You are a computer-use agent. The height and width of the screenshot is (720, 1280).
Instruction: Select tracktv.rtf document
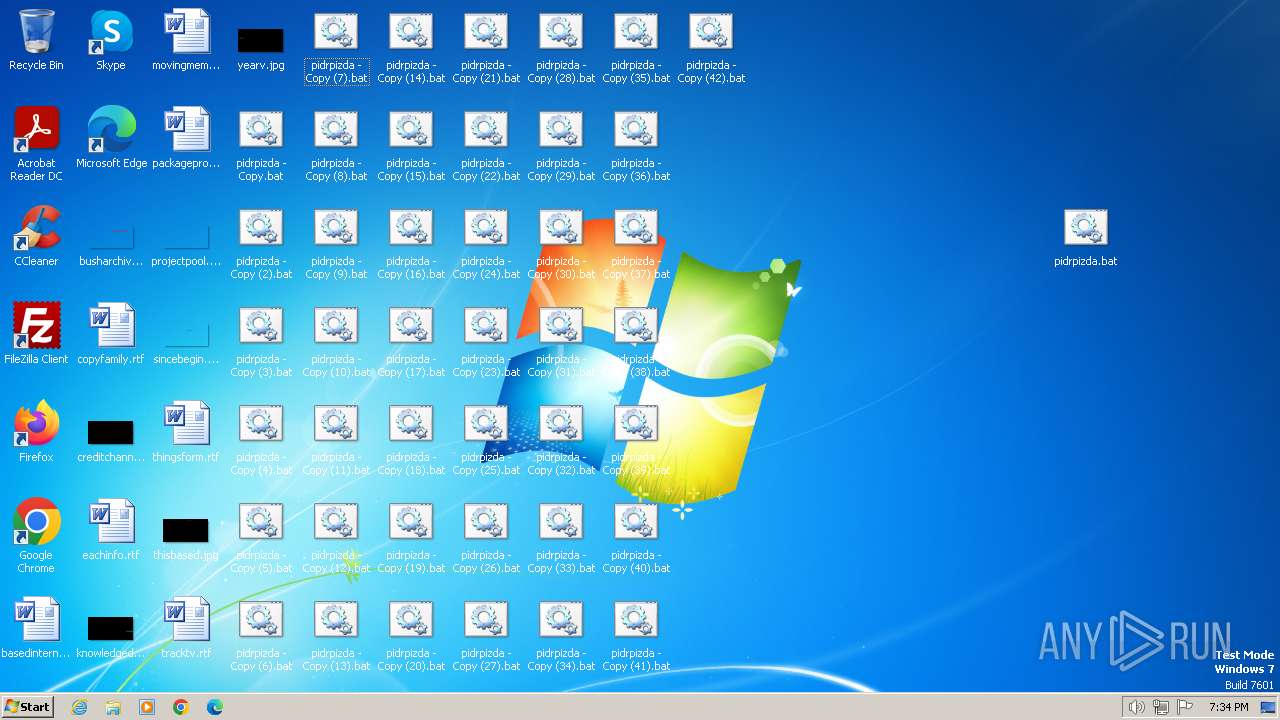pos(186,628)
